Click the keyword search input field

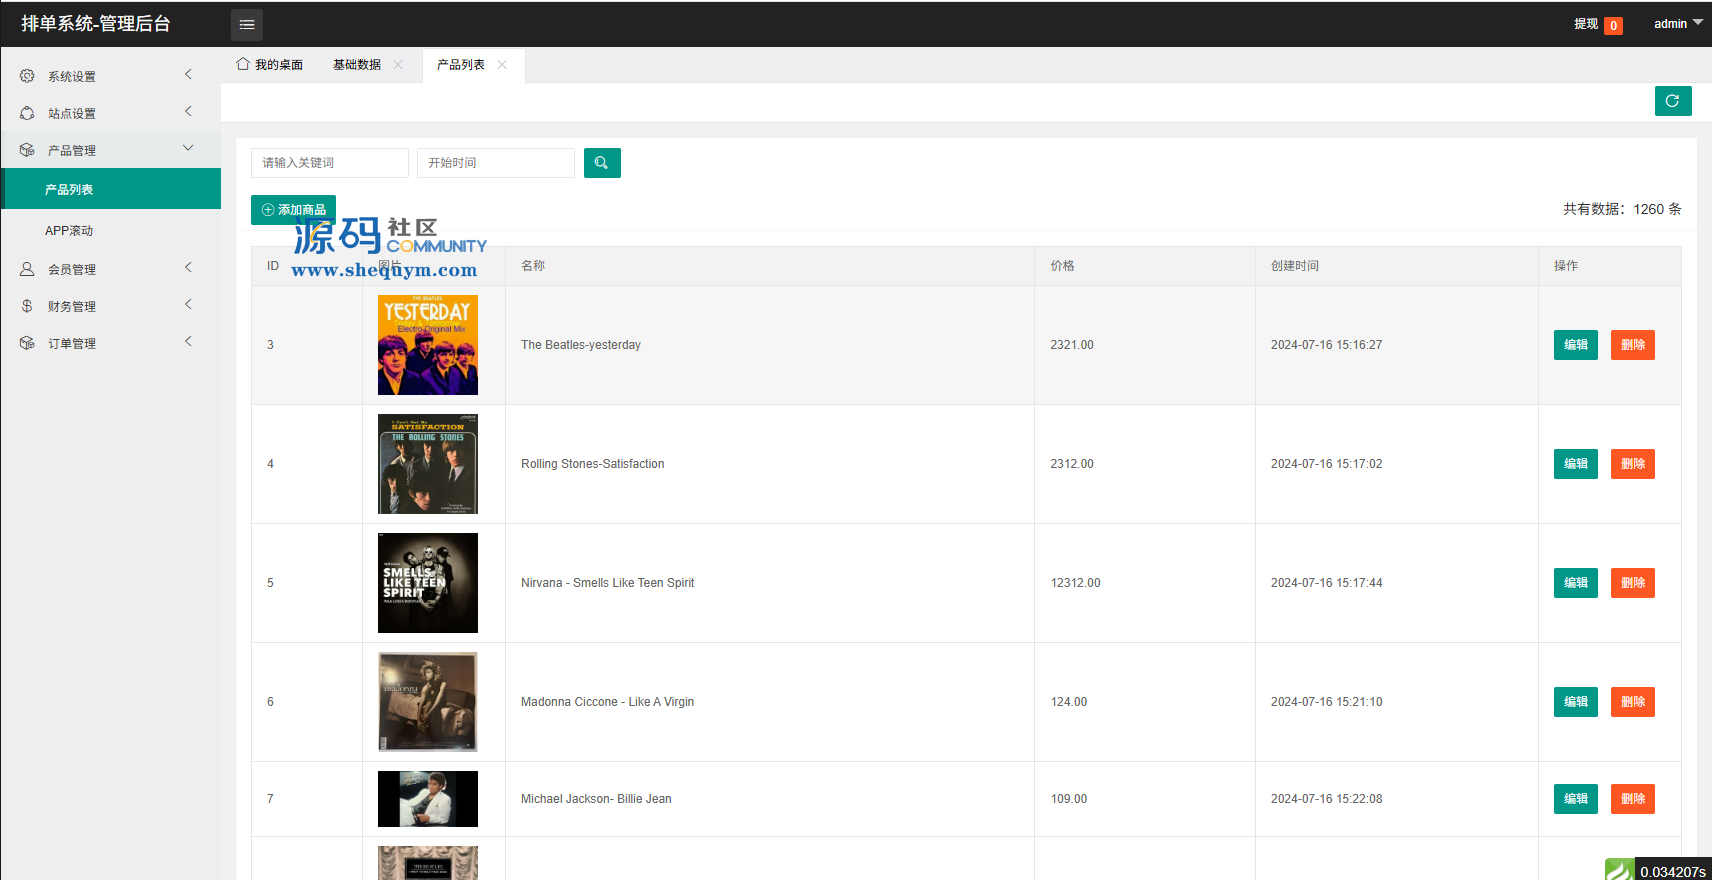[x=329, y=163]
